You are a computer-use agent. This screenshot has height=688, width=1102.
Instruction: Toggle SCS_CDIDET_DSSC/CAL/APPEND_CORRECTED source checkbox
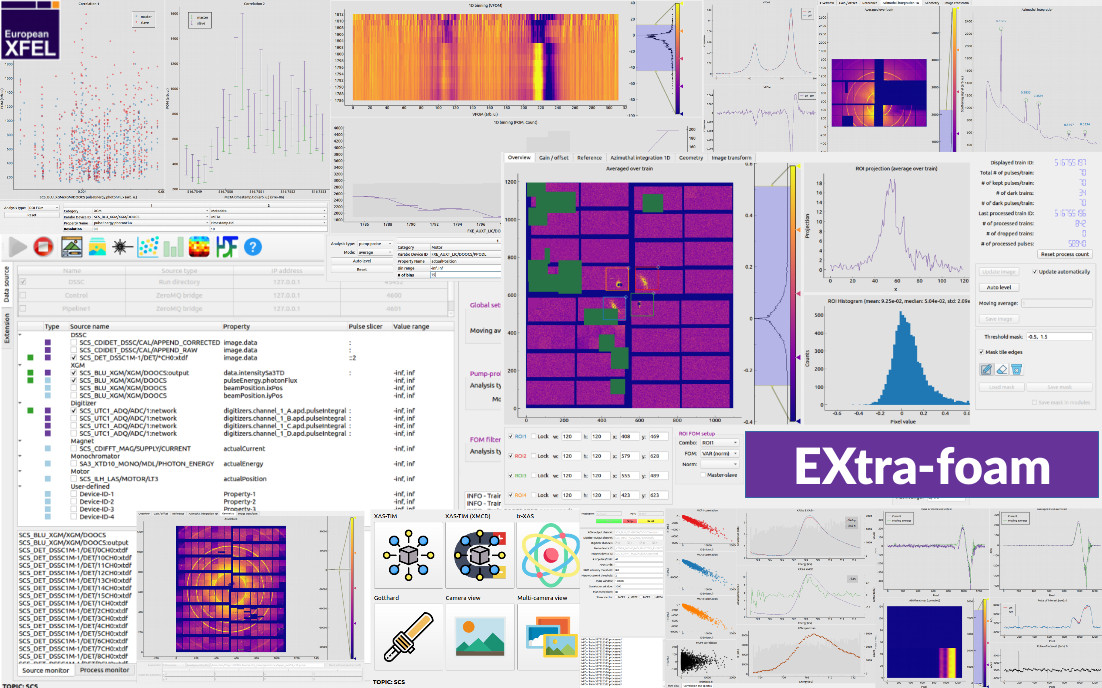click(74, 342)
